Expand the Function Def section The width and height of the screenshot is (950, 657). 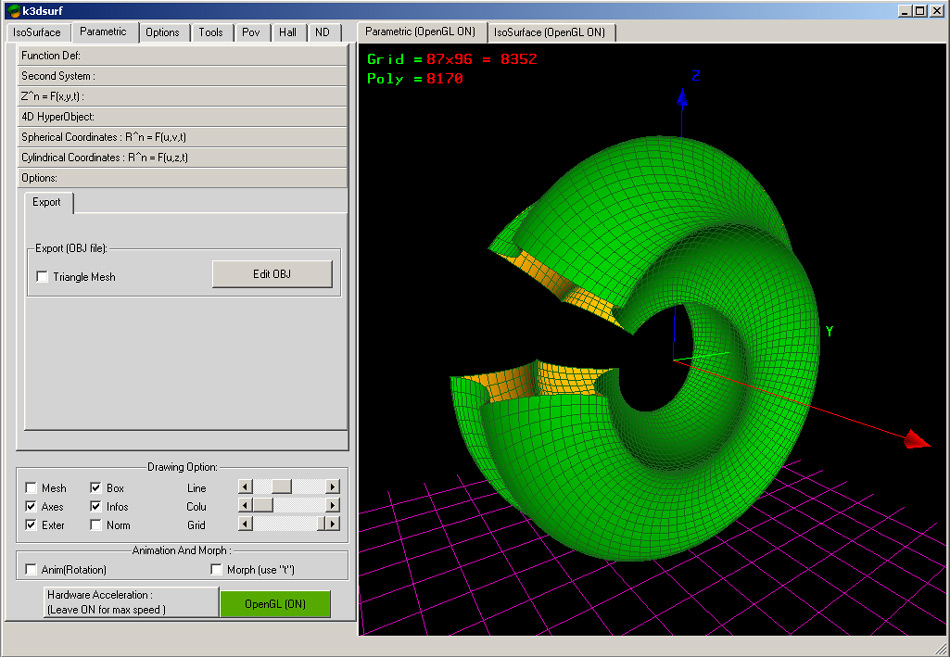click(182, 56)
